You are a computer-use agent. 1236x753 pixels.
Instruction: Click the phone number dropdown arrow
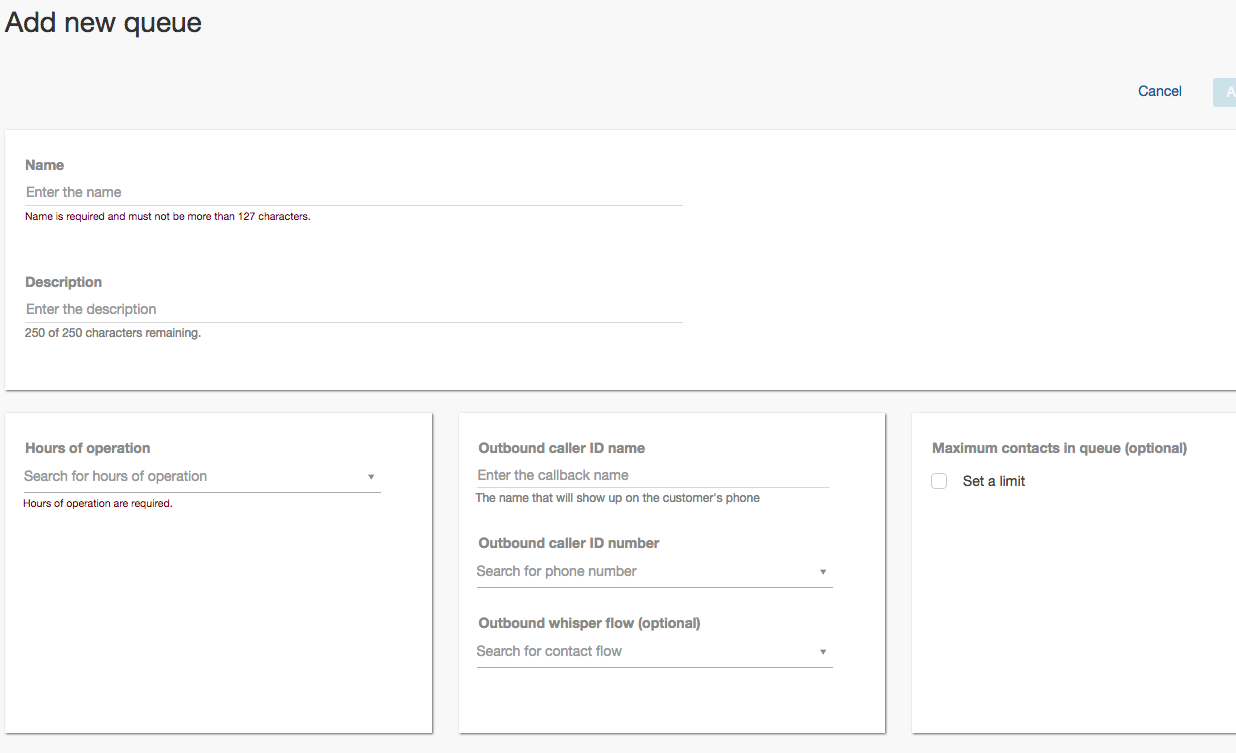(x=823, y=572)
